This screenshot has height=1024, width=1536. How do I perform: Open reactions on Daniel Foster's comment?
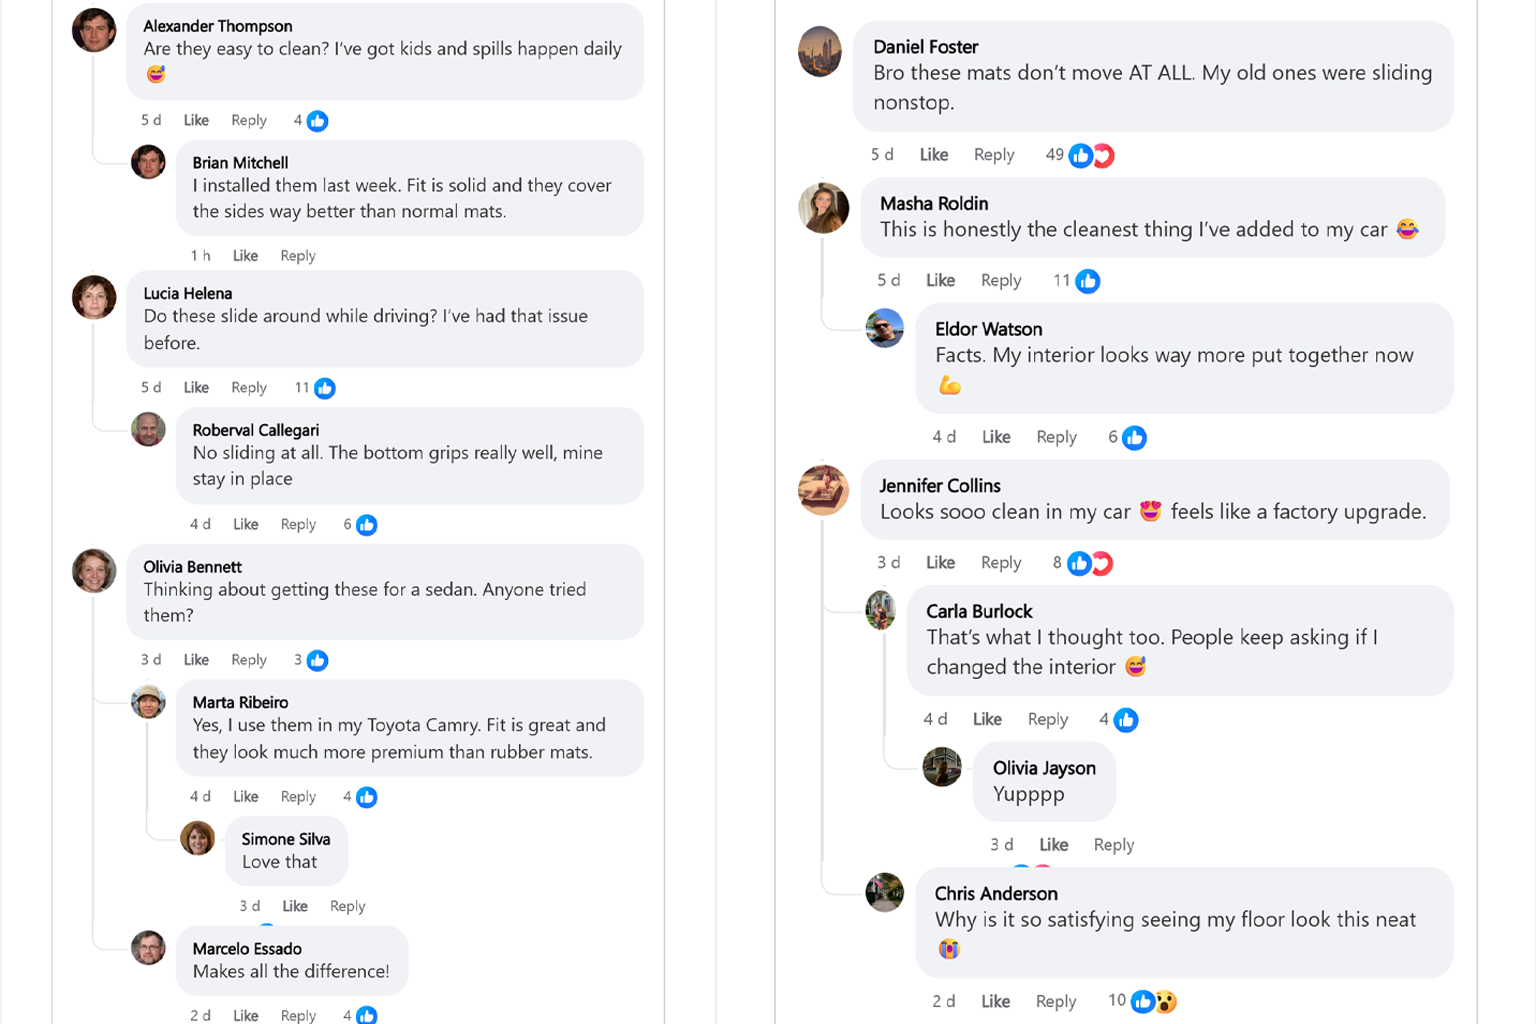pos(1091,155)
